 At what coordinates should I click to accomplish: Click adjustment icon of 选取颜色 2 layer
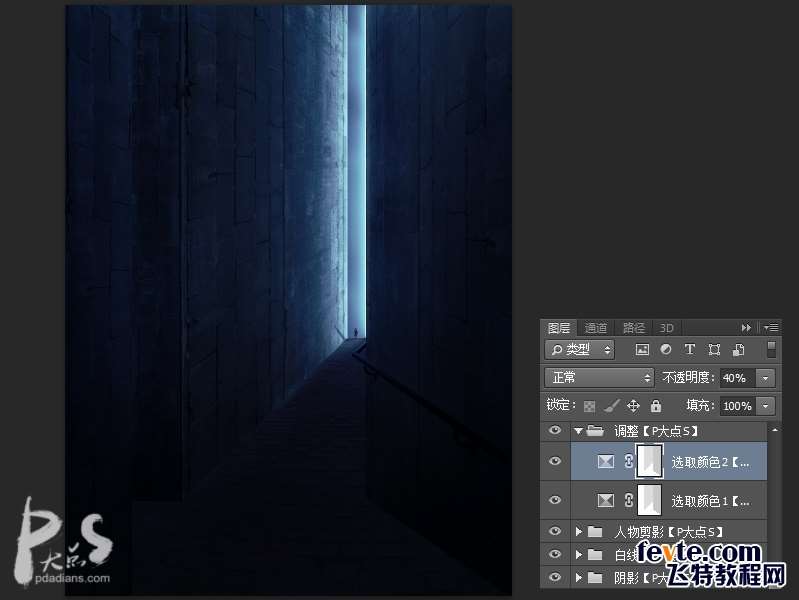605,461
